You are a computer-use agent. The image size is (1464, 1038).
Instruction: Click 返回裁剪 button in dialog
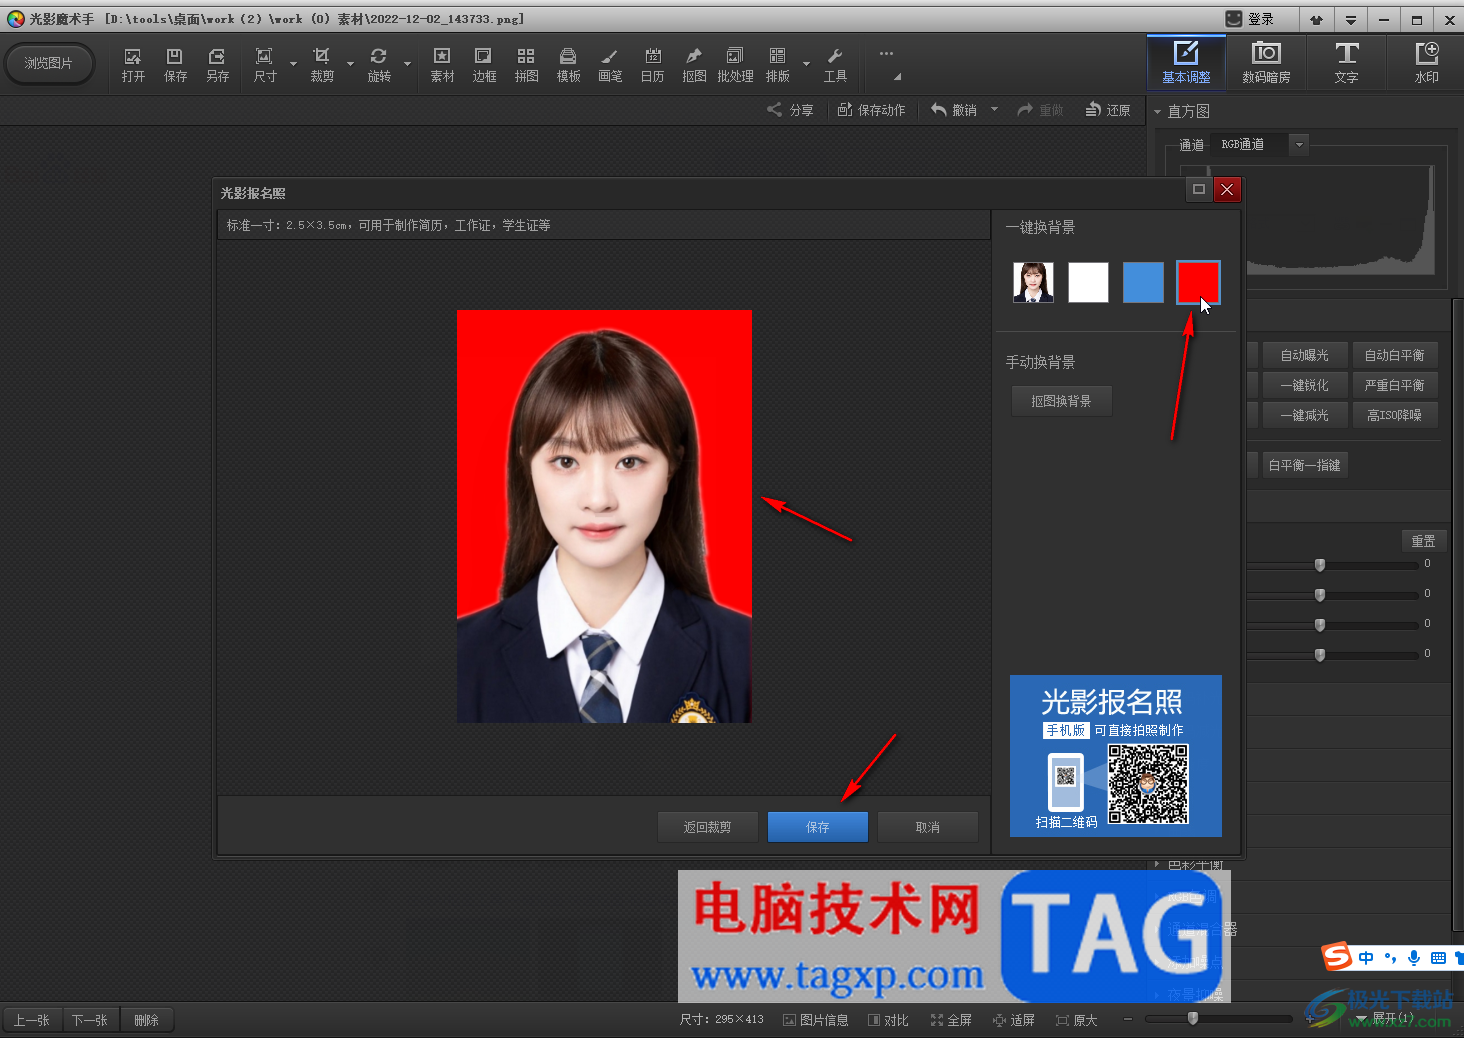707,827
